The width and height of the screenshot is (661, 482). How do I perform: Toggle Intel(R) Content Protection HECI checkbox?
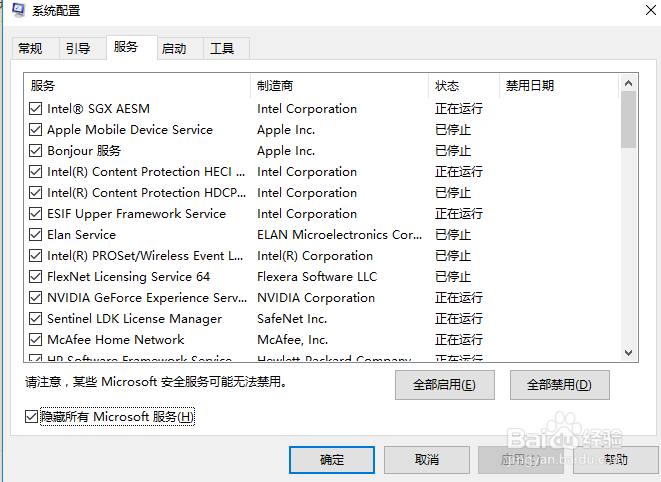pyautogui.click(x=35, y=172)
